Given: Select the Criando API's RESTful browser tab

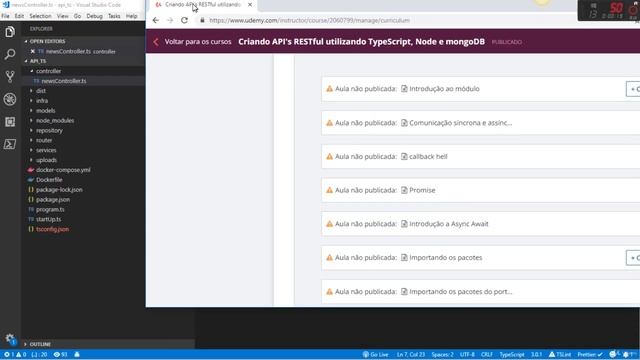Looking at the screenshot, I should tap(202, 4).
